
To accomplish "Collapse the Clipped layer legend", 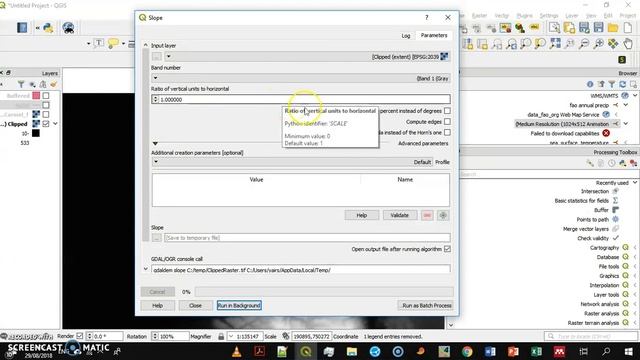I will click(x=55, y=124).
